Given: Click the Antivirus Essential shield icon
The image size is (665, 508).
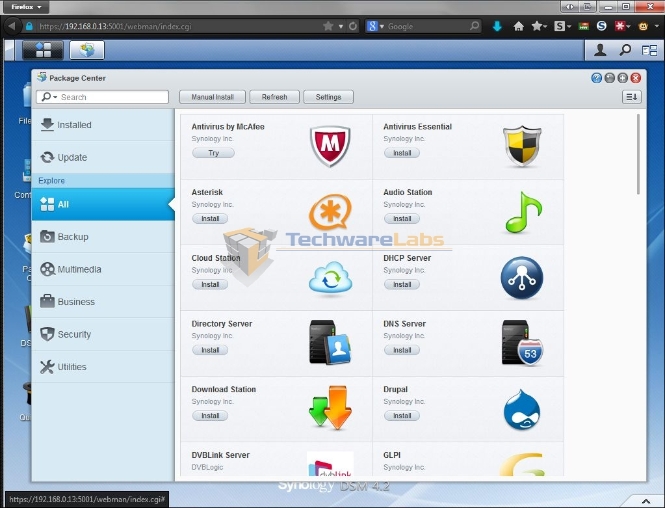Looking at the screenshot, I should [x=522, y=146].
